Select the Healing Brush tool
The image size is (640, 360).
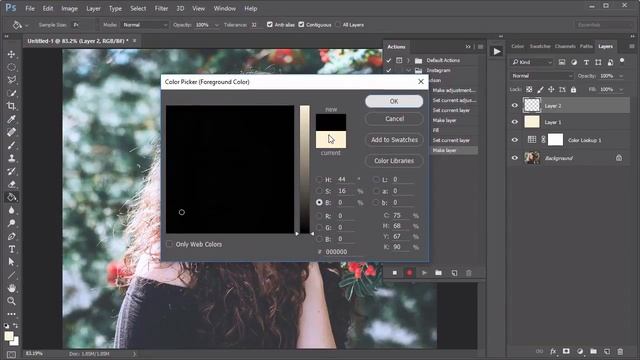pos(11,132)
